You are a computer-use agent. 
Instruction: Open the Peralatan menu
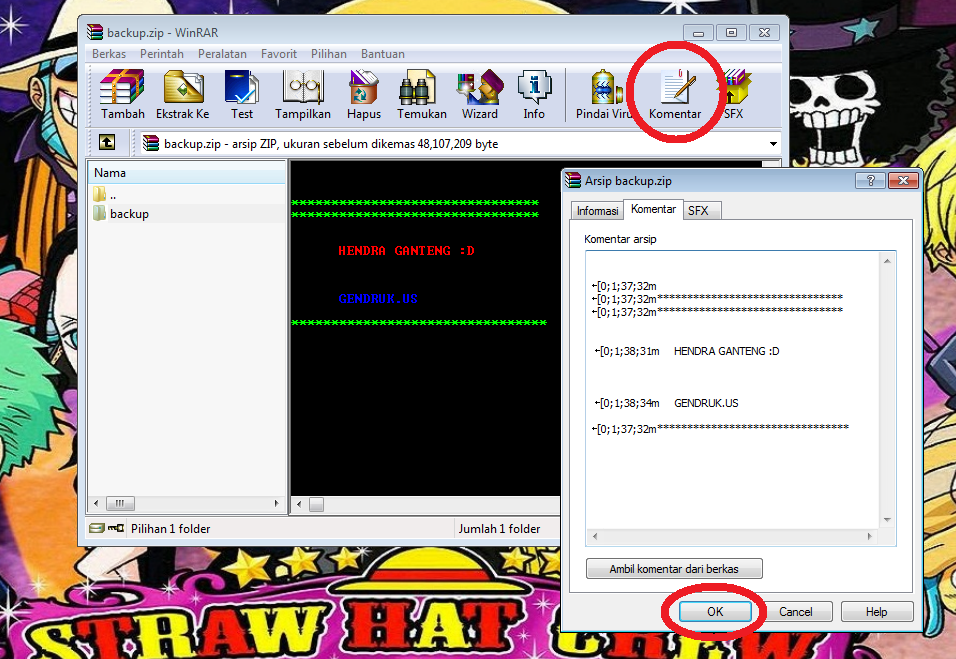click(222, 54)
